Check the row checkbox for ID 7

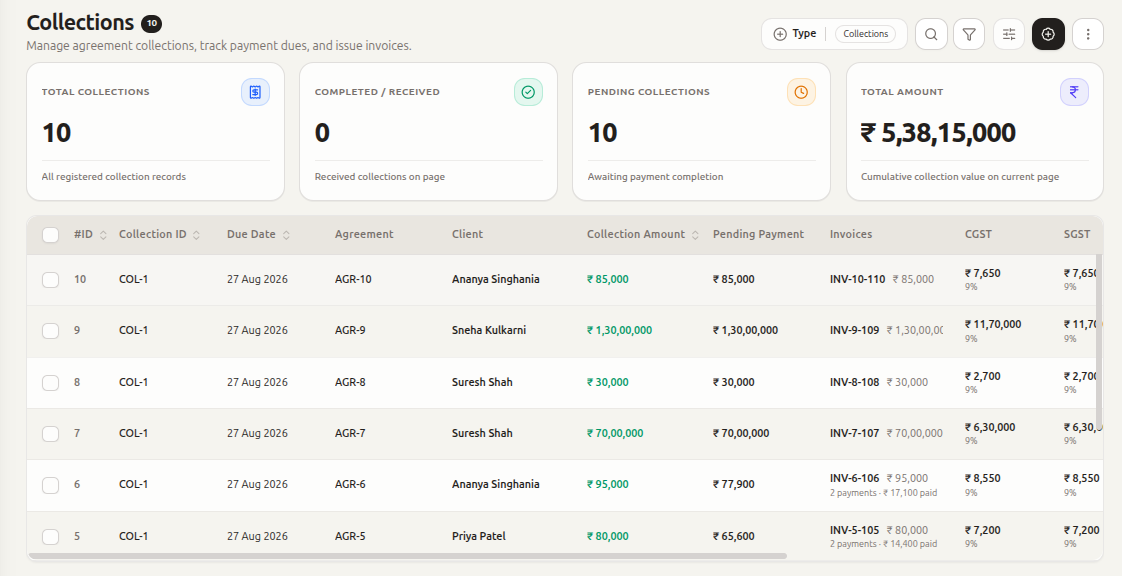coord(50,434)
